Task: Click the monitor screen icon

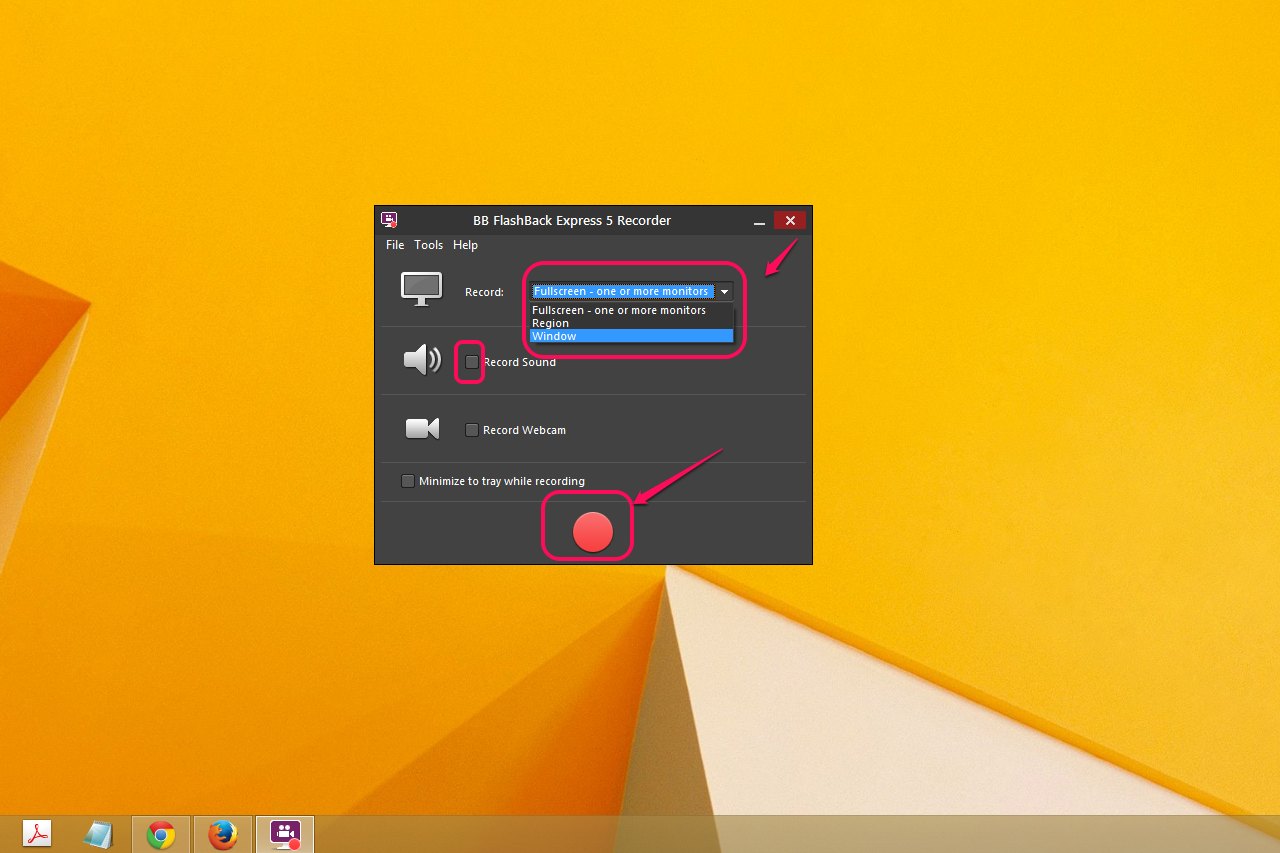Action: click(x=421, y=289)
